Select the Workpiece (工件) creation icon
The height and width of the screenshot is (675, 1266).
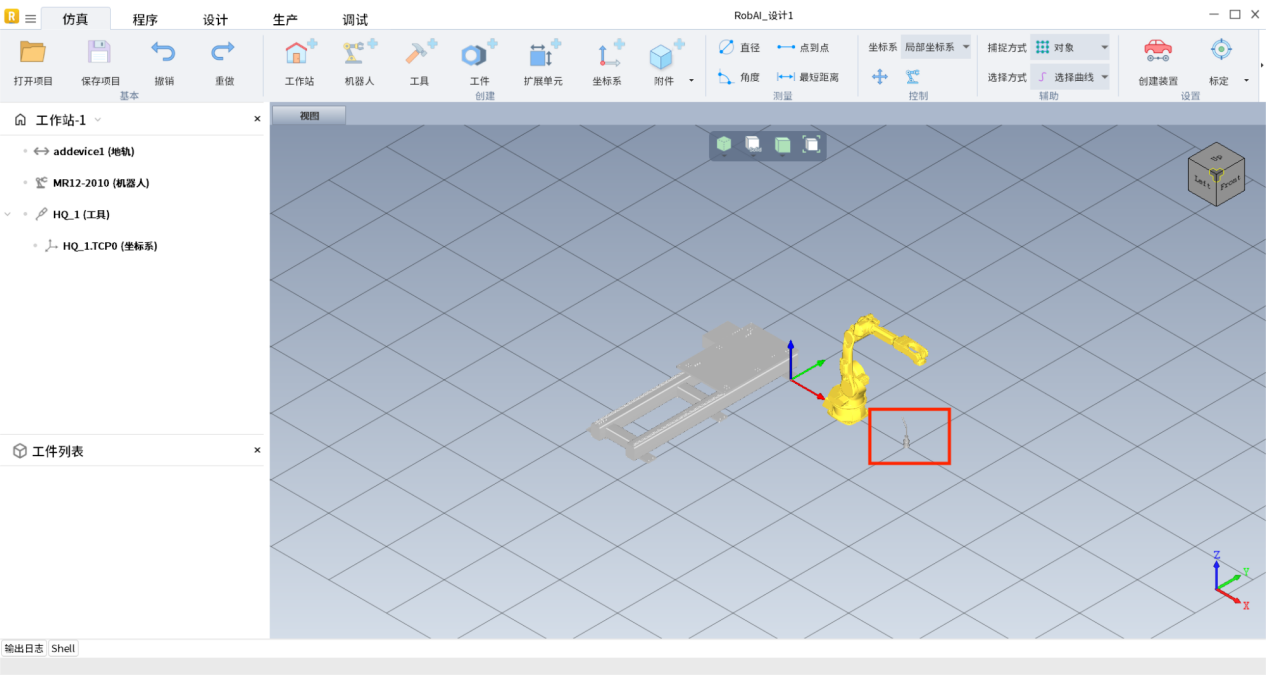478,55
